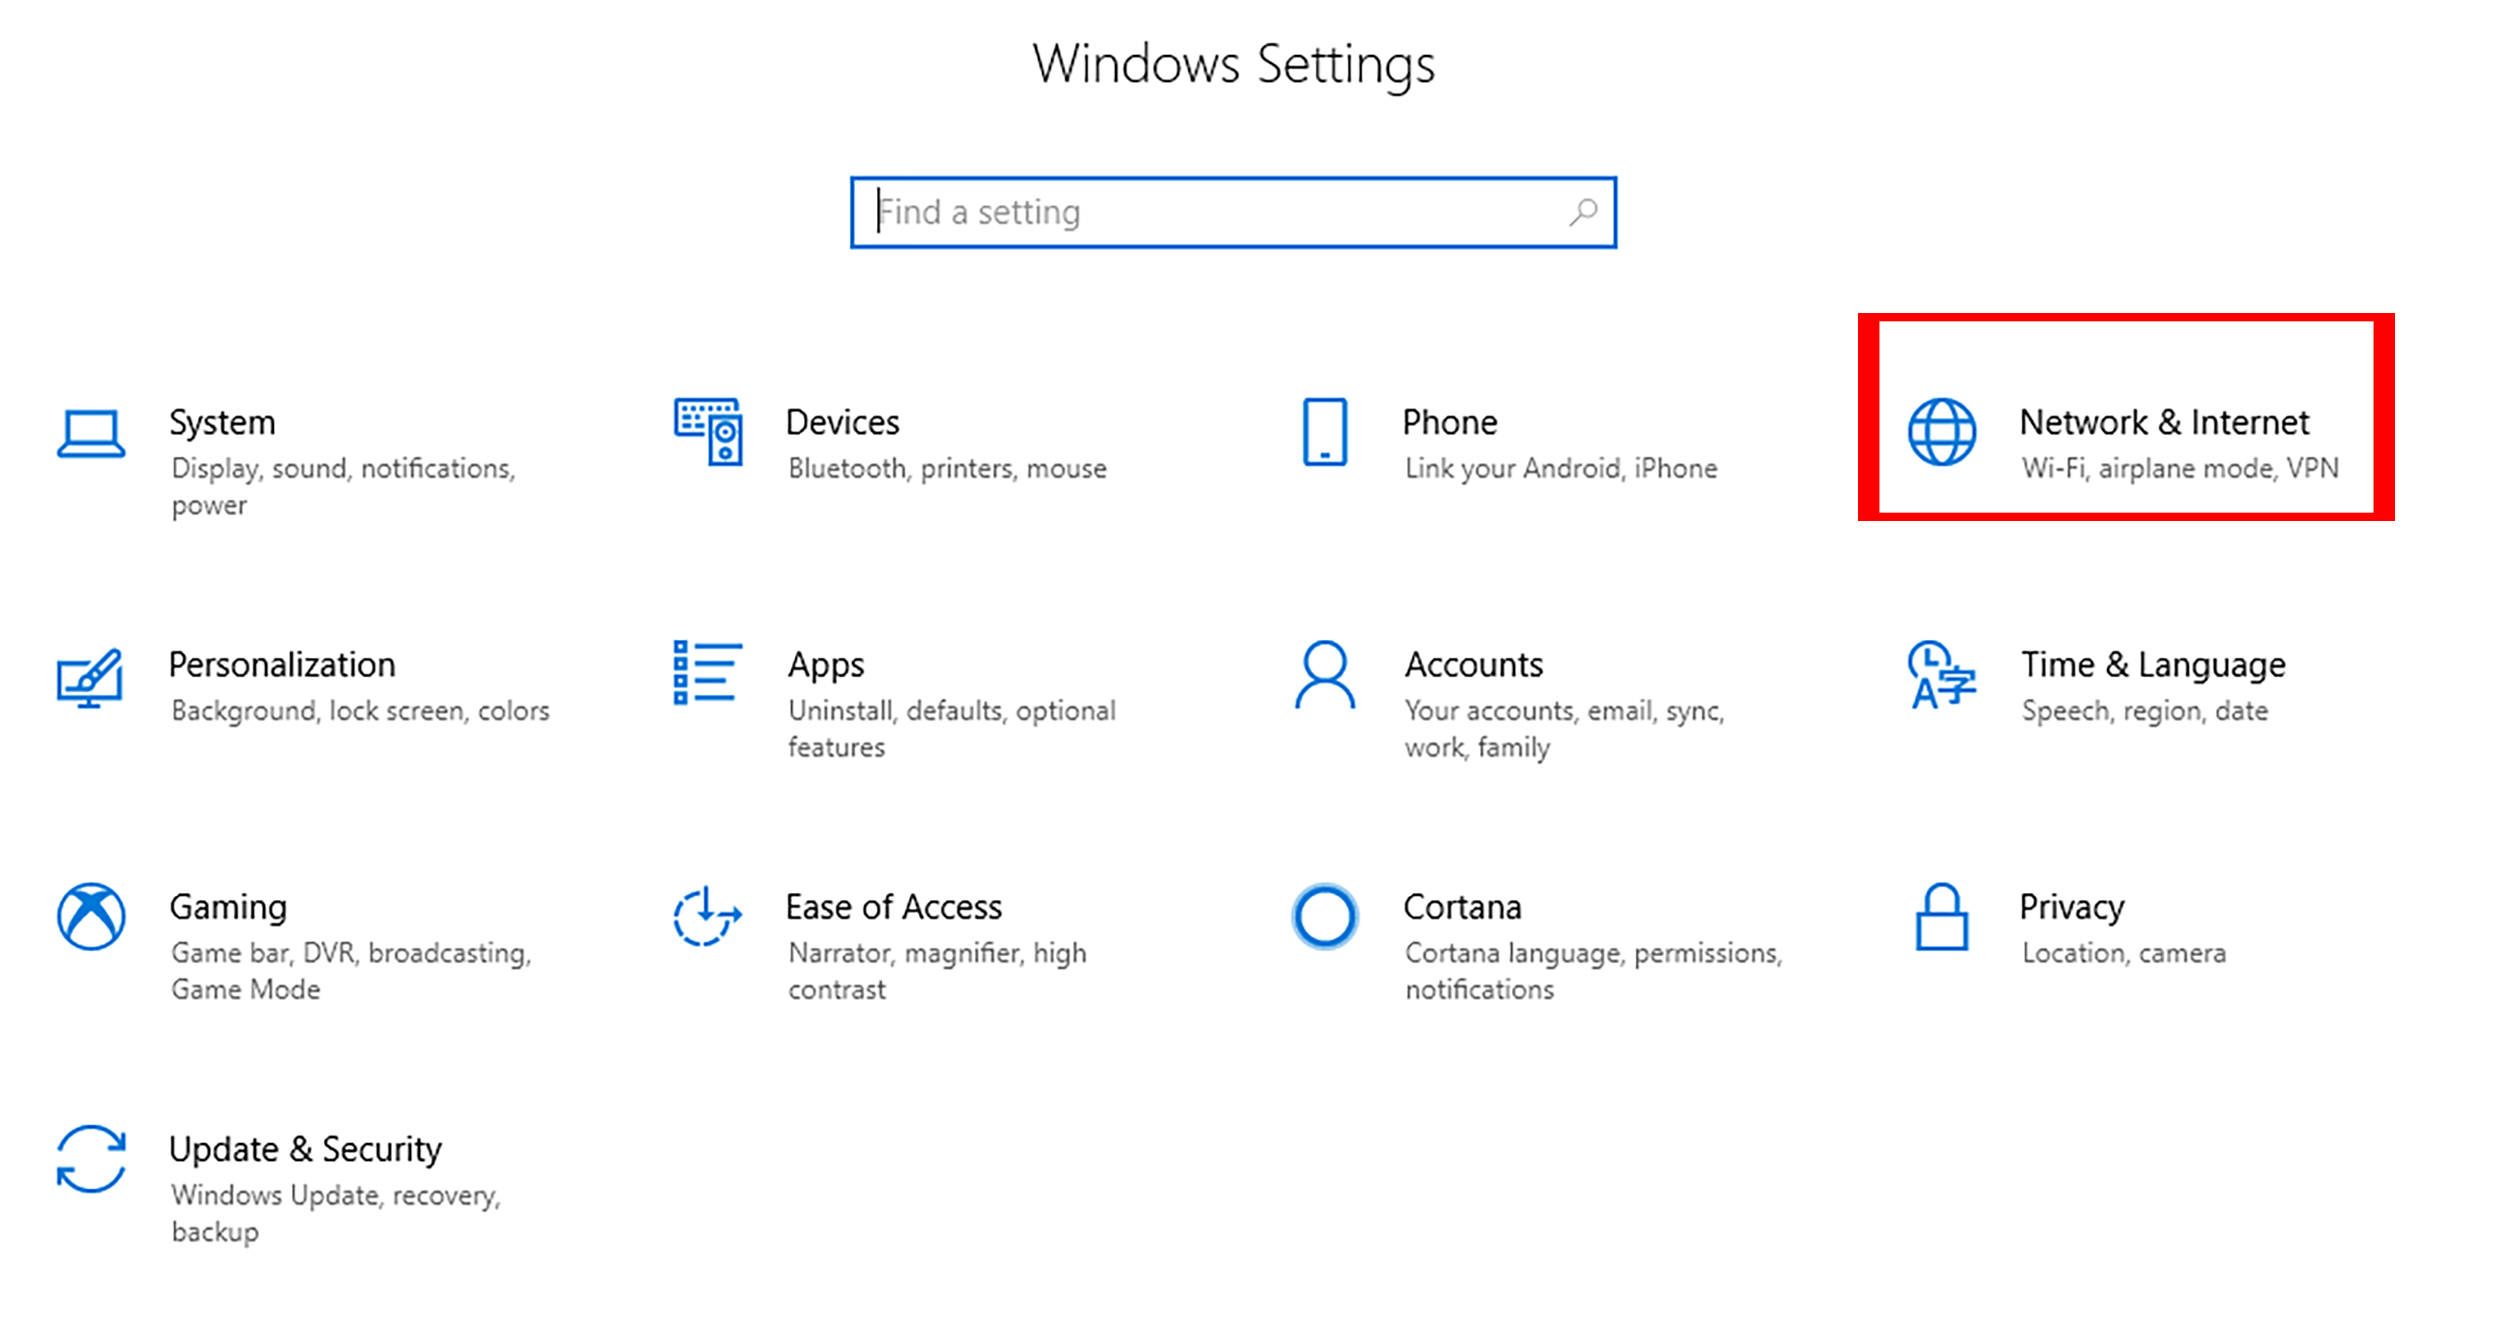Image resolution: width=2500 pixels, height=1335 pixels.
Task: Click the Devices heading link
Action: [x=842, y=422]
